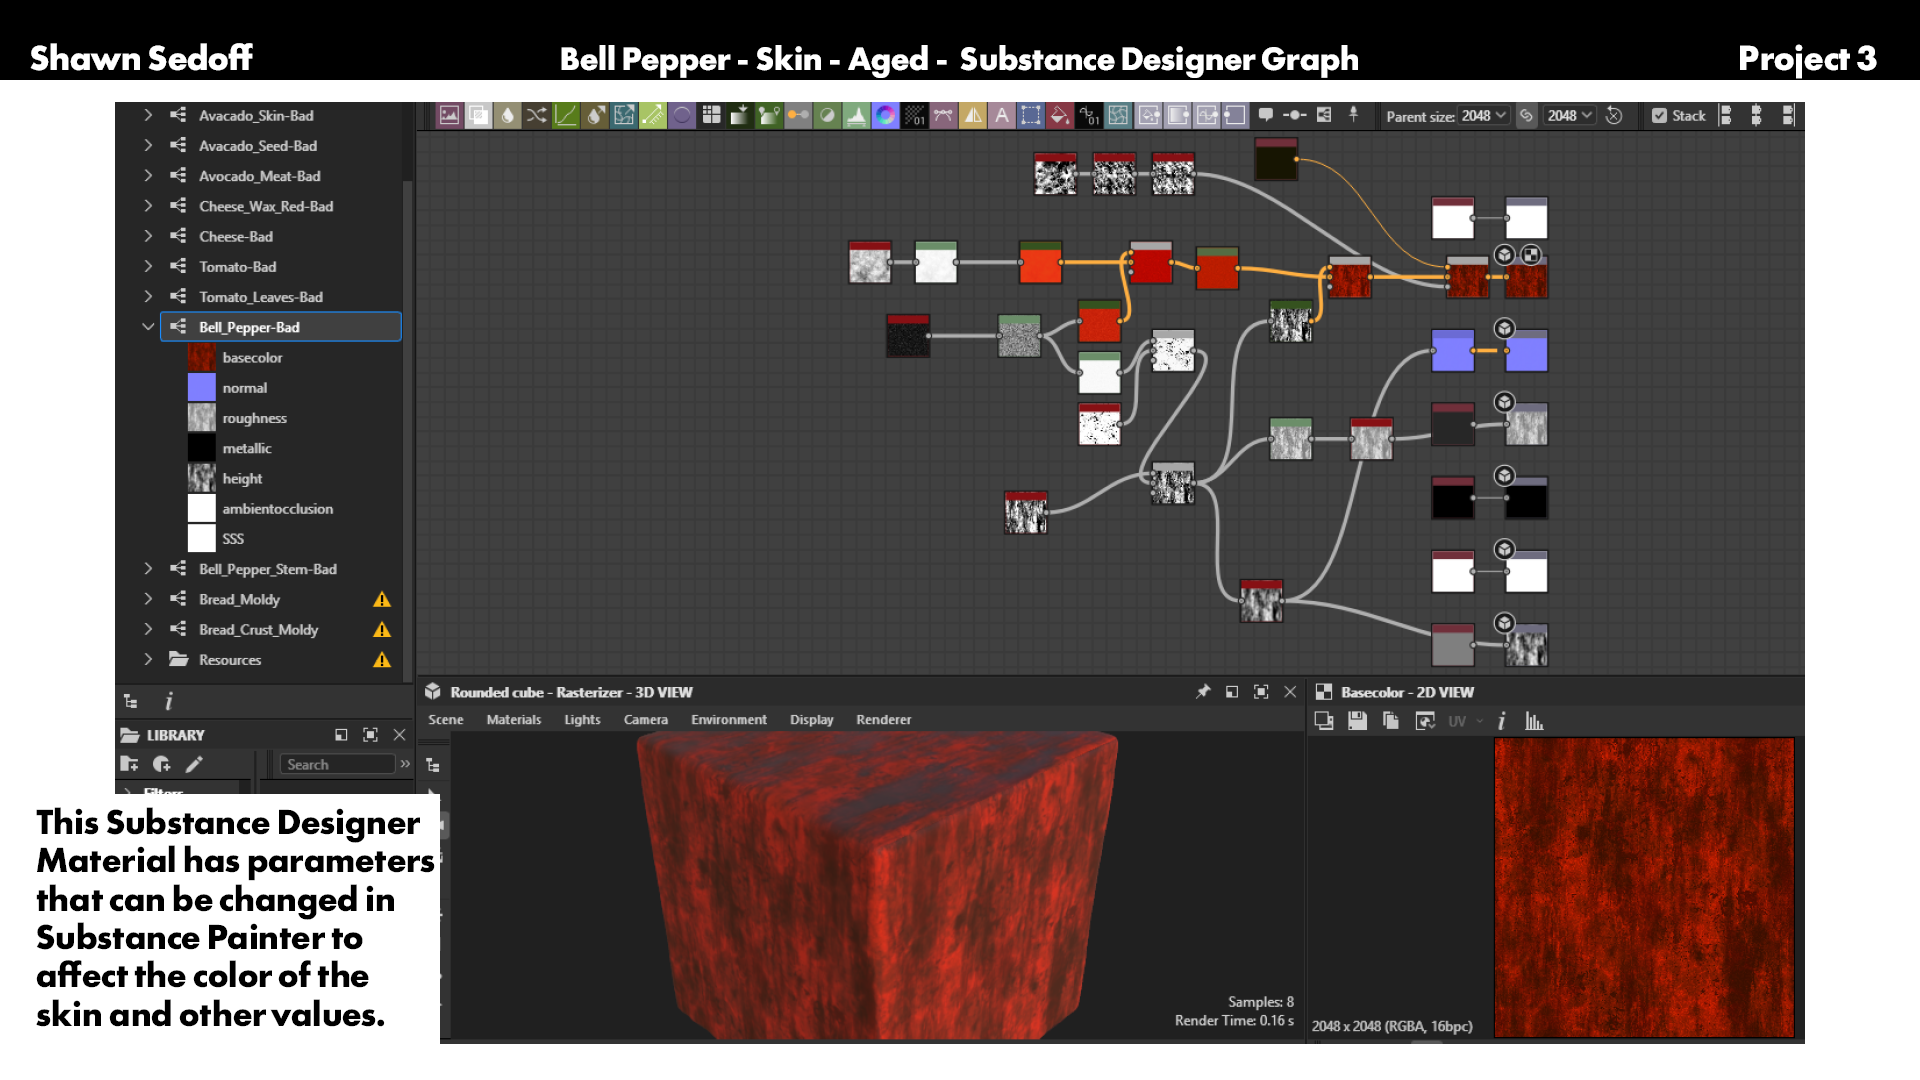Viewport: 1920px width, 1080px height.
Task: Save the 2D view image icon
Action: point(1357,721)
